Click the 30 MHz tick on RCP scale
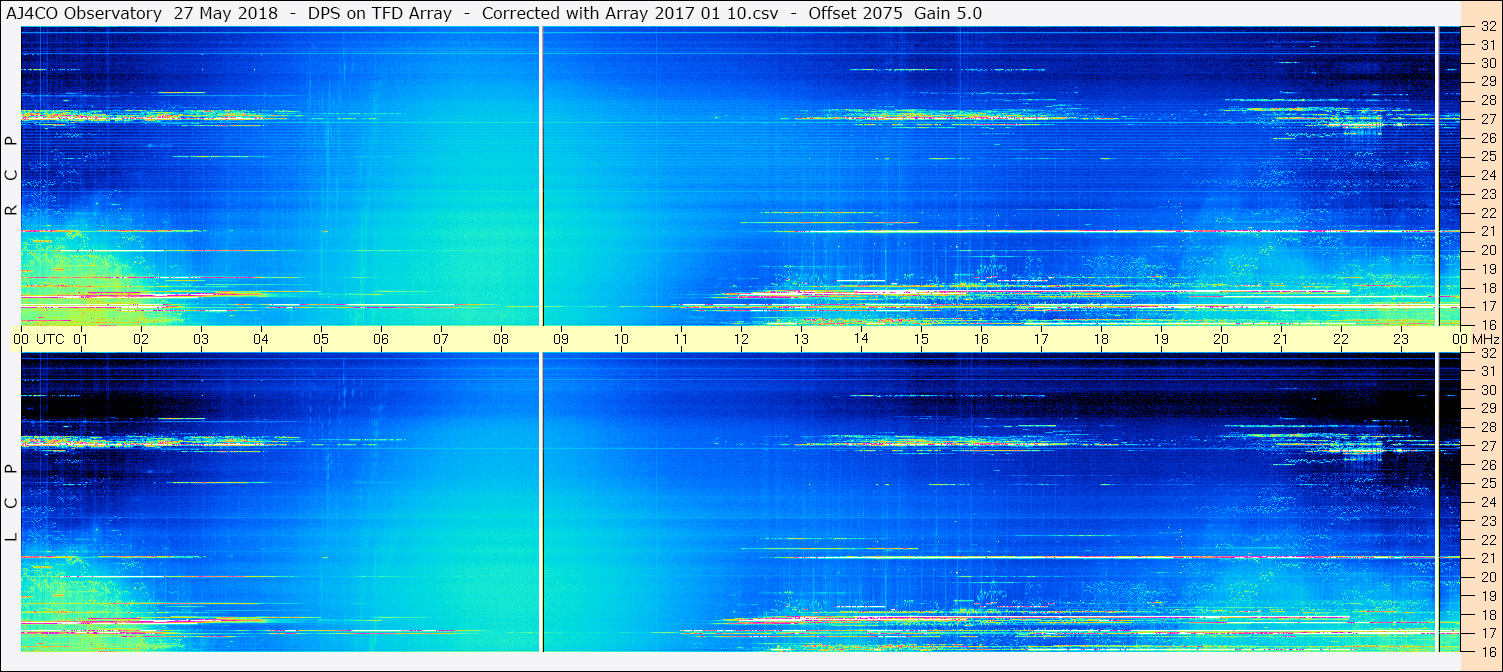The width and height of the screenshot is (1503, 672). pos(1487,63)
